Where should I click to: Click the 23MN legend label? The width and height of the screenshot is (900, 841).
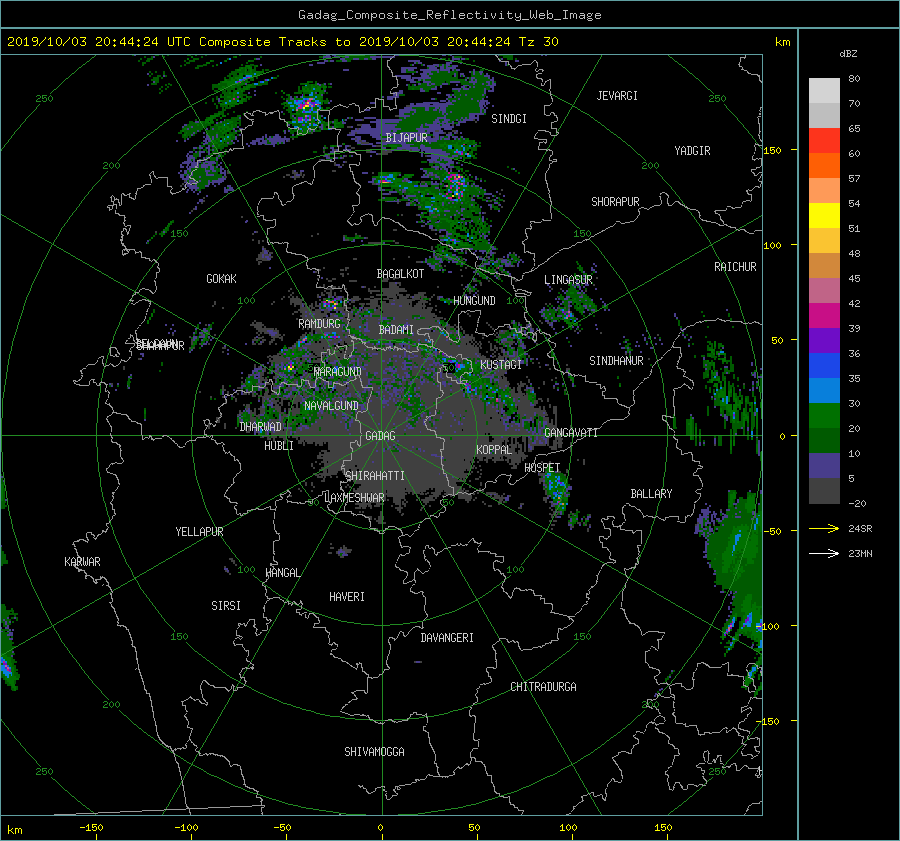tap(860, 553)
